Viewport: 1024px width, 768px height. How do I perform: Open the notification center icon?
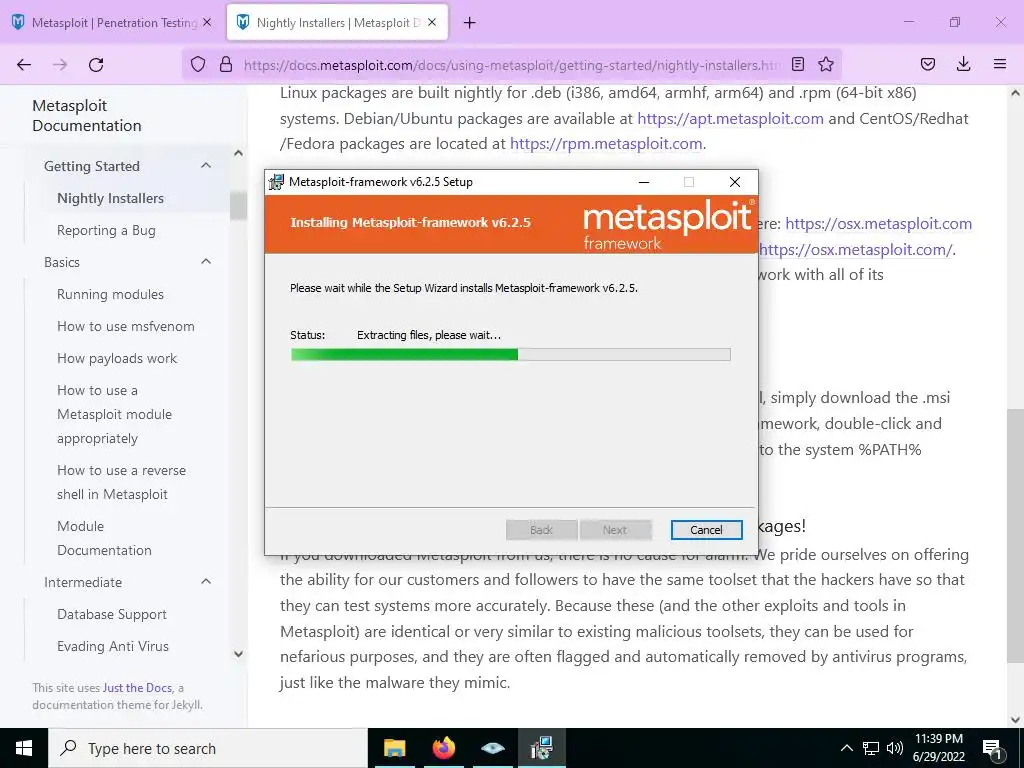point(992,749)
